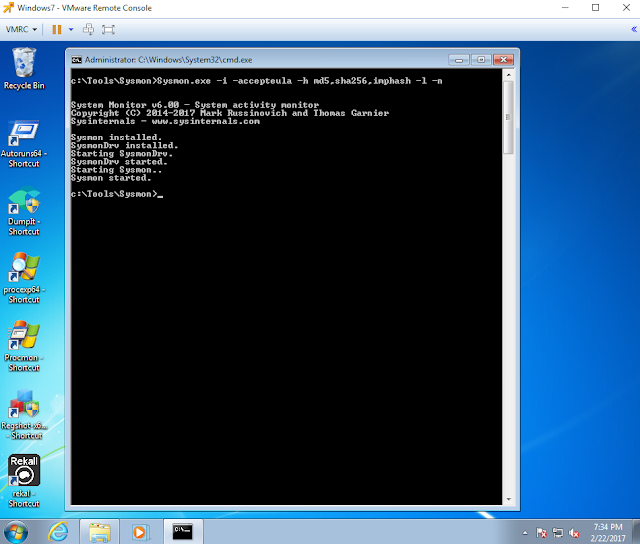The height and width of the screenshot is (544, 640).
Task: Open network status tray icon
Action: click(558, 533)
